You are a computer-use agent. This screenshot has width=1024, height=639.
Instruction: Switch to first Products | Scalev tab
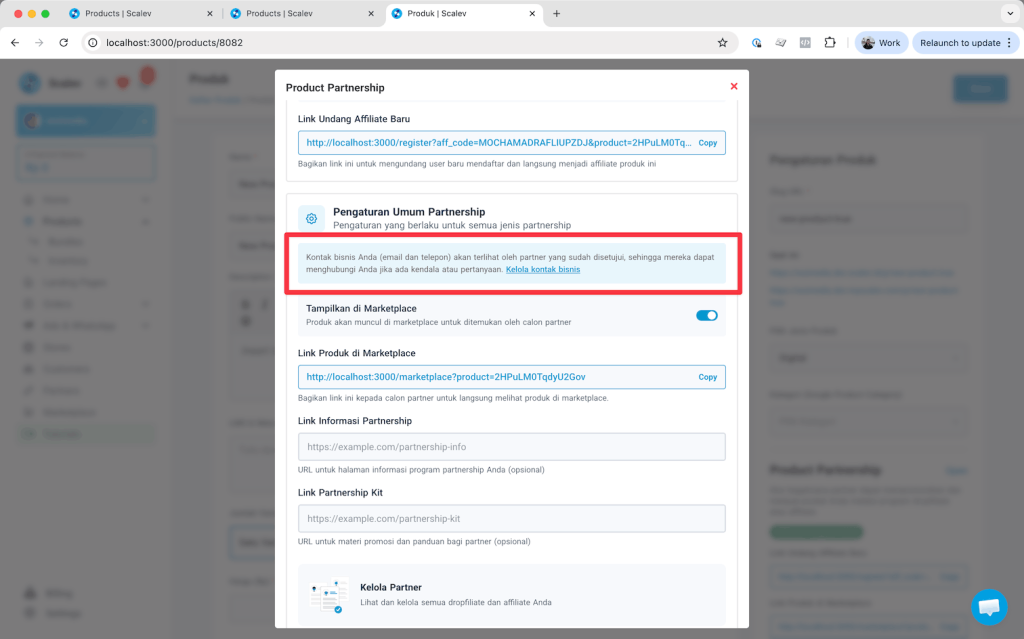(140, 13)
